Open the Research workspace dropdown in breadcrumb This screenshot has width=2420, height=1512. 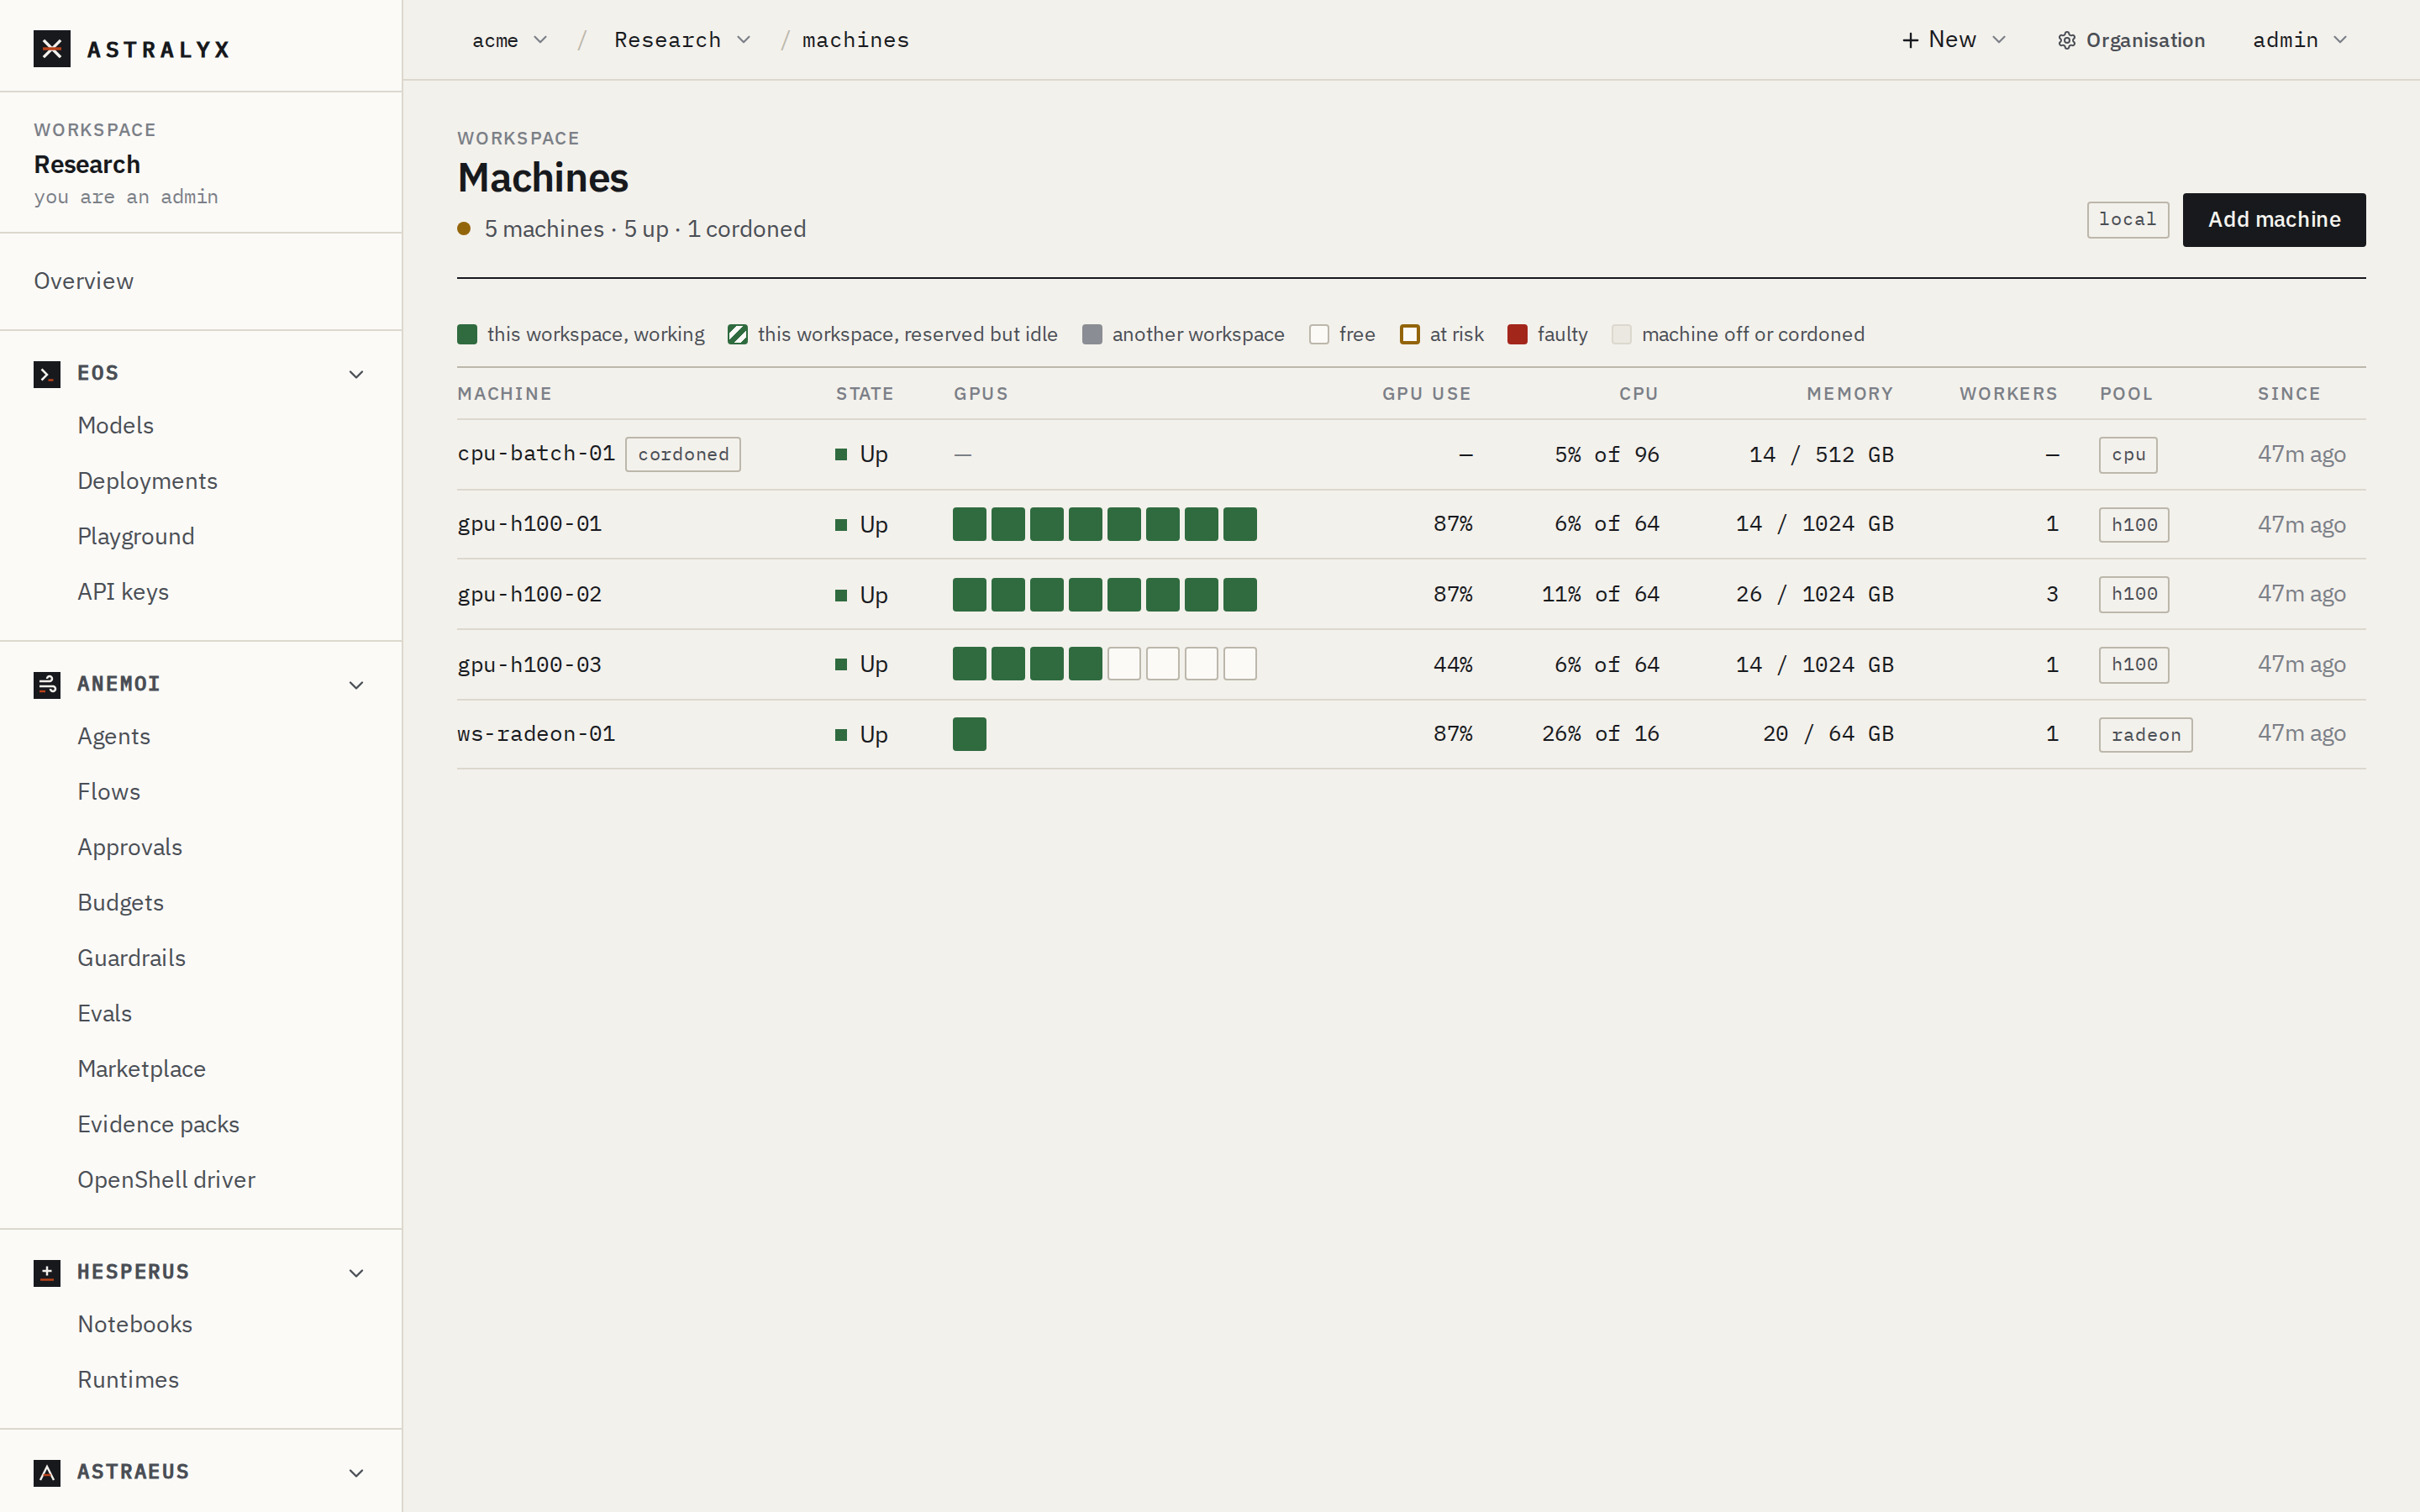coord(682,40)
